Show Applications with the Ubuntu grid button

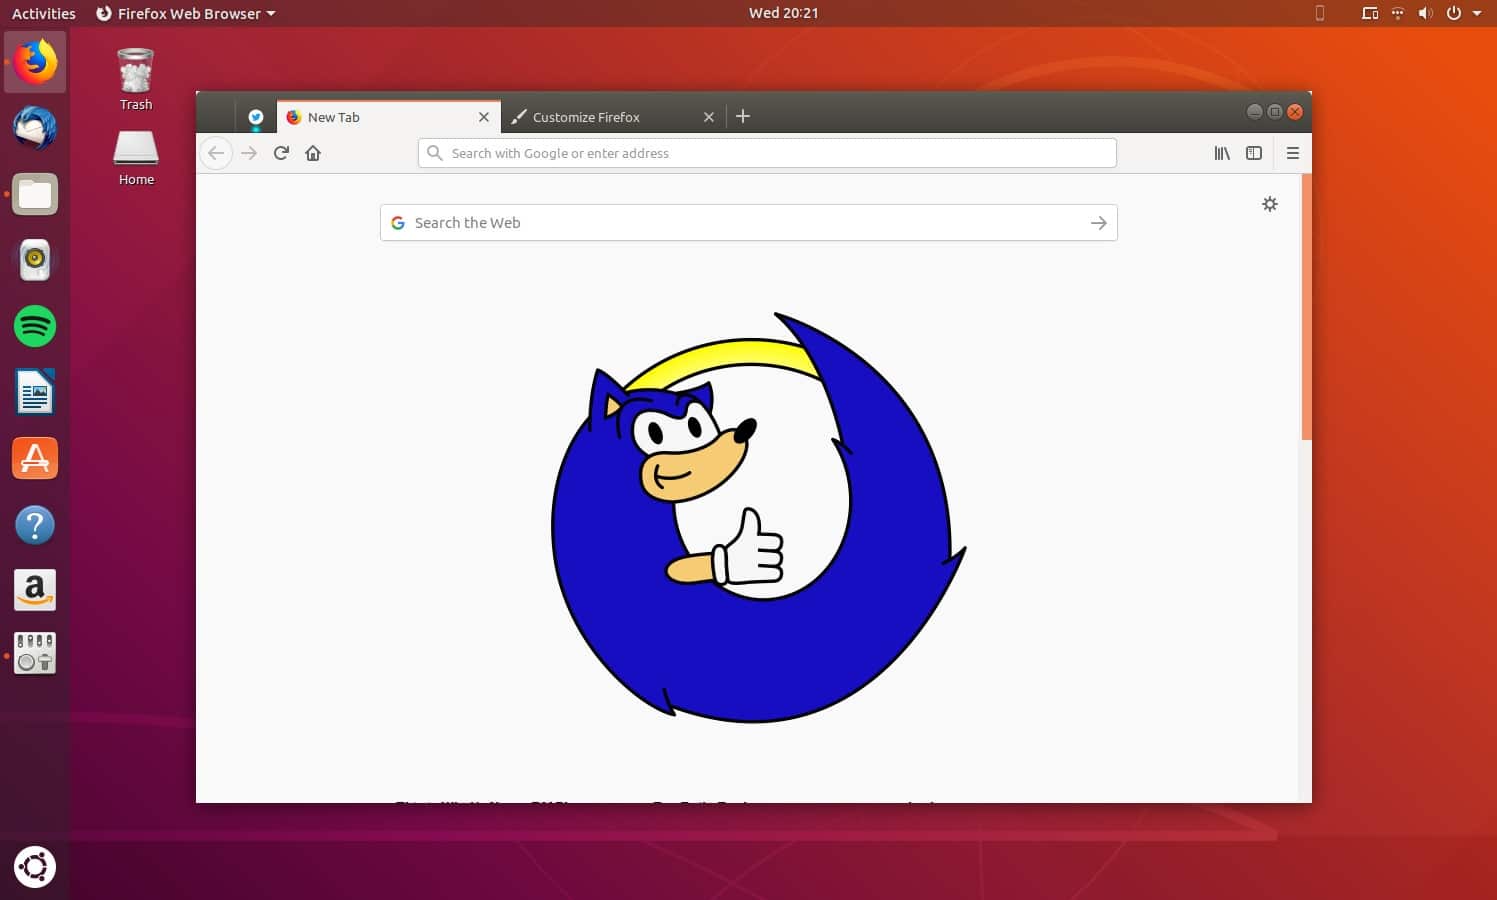(x=35, y=867)
